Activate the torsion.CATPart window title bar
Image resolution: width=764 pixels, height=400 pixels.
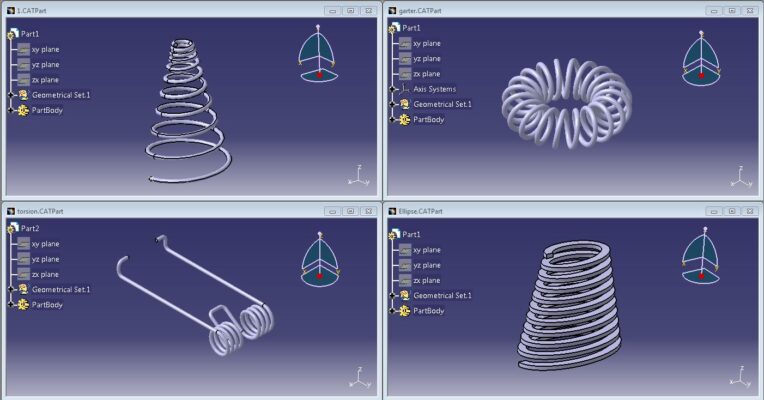[150, 211]
